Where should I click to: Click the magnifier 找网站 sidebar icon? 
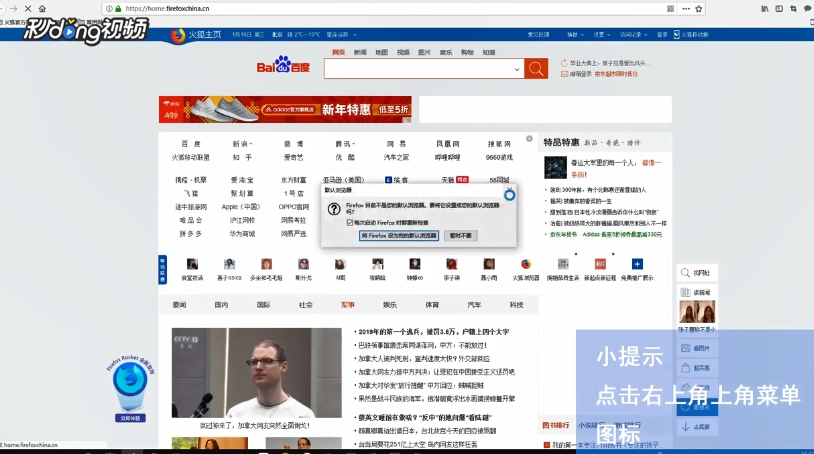(x=685, y=273)
